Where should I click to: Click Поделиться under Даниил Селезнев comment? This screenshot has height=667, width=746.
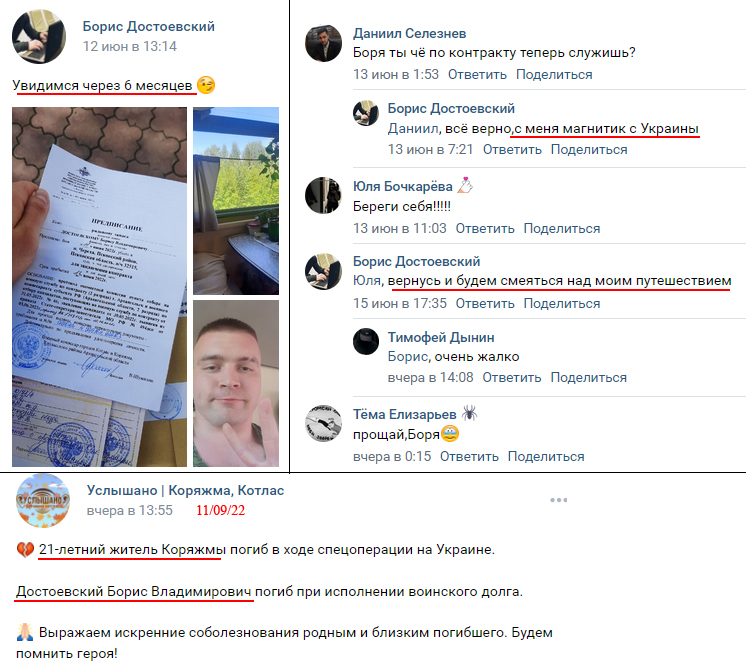pyautogui.click(x=554, y=75)
